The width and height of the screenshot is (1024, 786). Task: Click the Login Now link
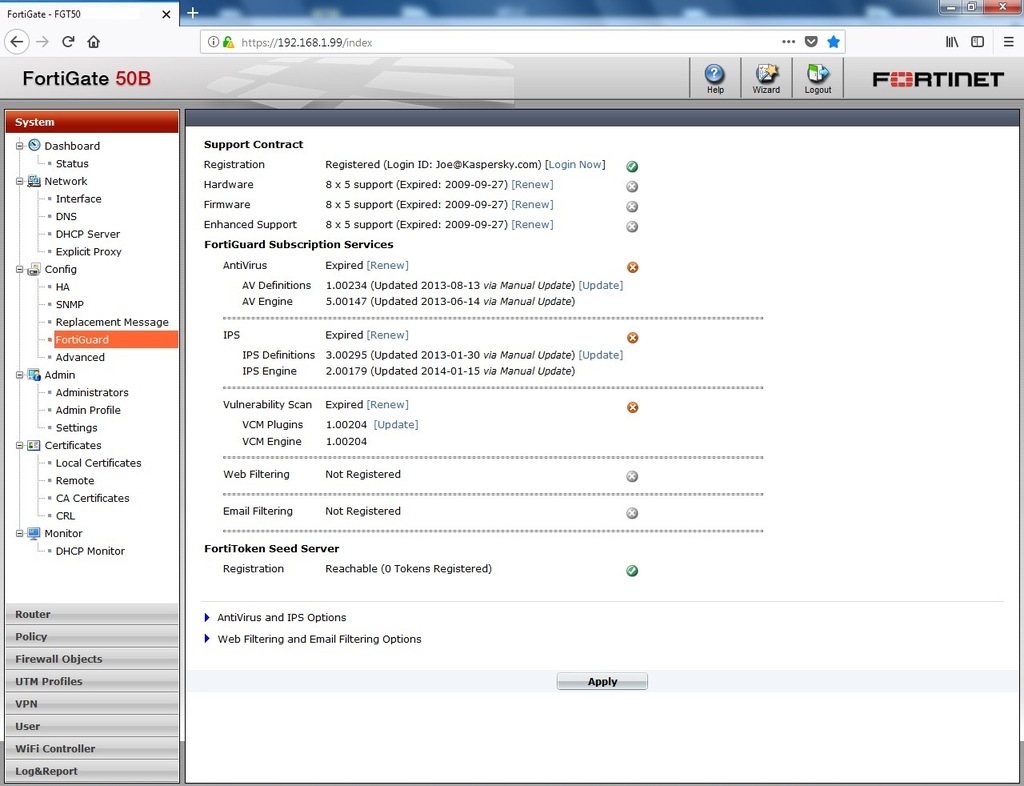click(575, 165)
